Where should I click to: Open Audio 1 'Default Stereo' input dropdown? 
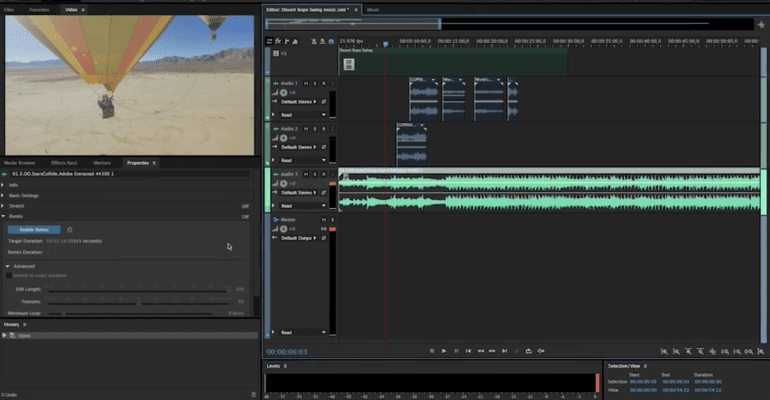pos(299,102)
